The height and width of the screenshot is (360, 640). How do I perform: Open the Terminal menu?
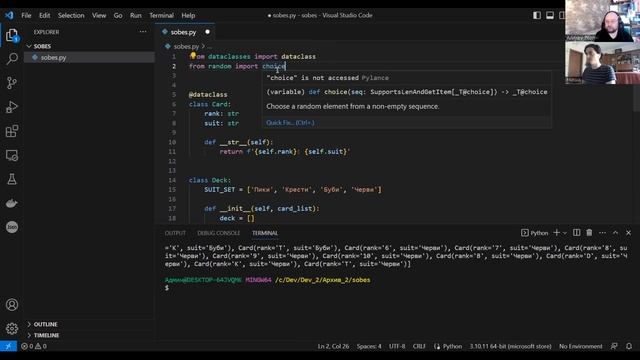coord(161,16)
